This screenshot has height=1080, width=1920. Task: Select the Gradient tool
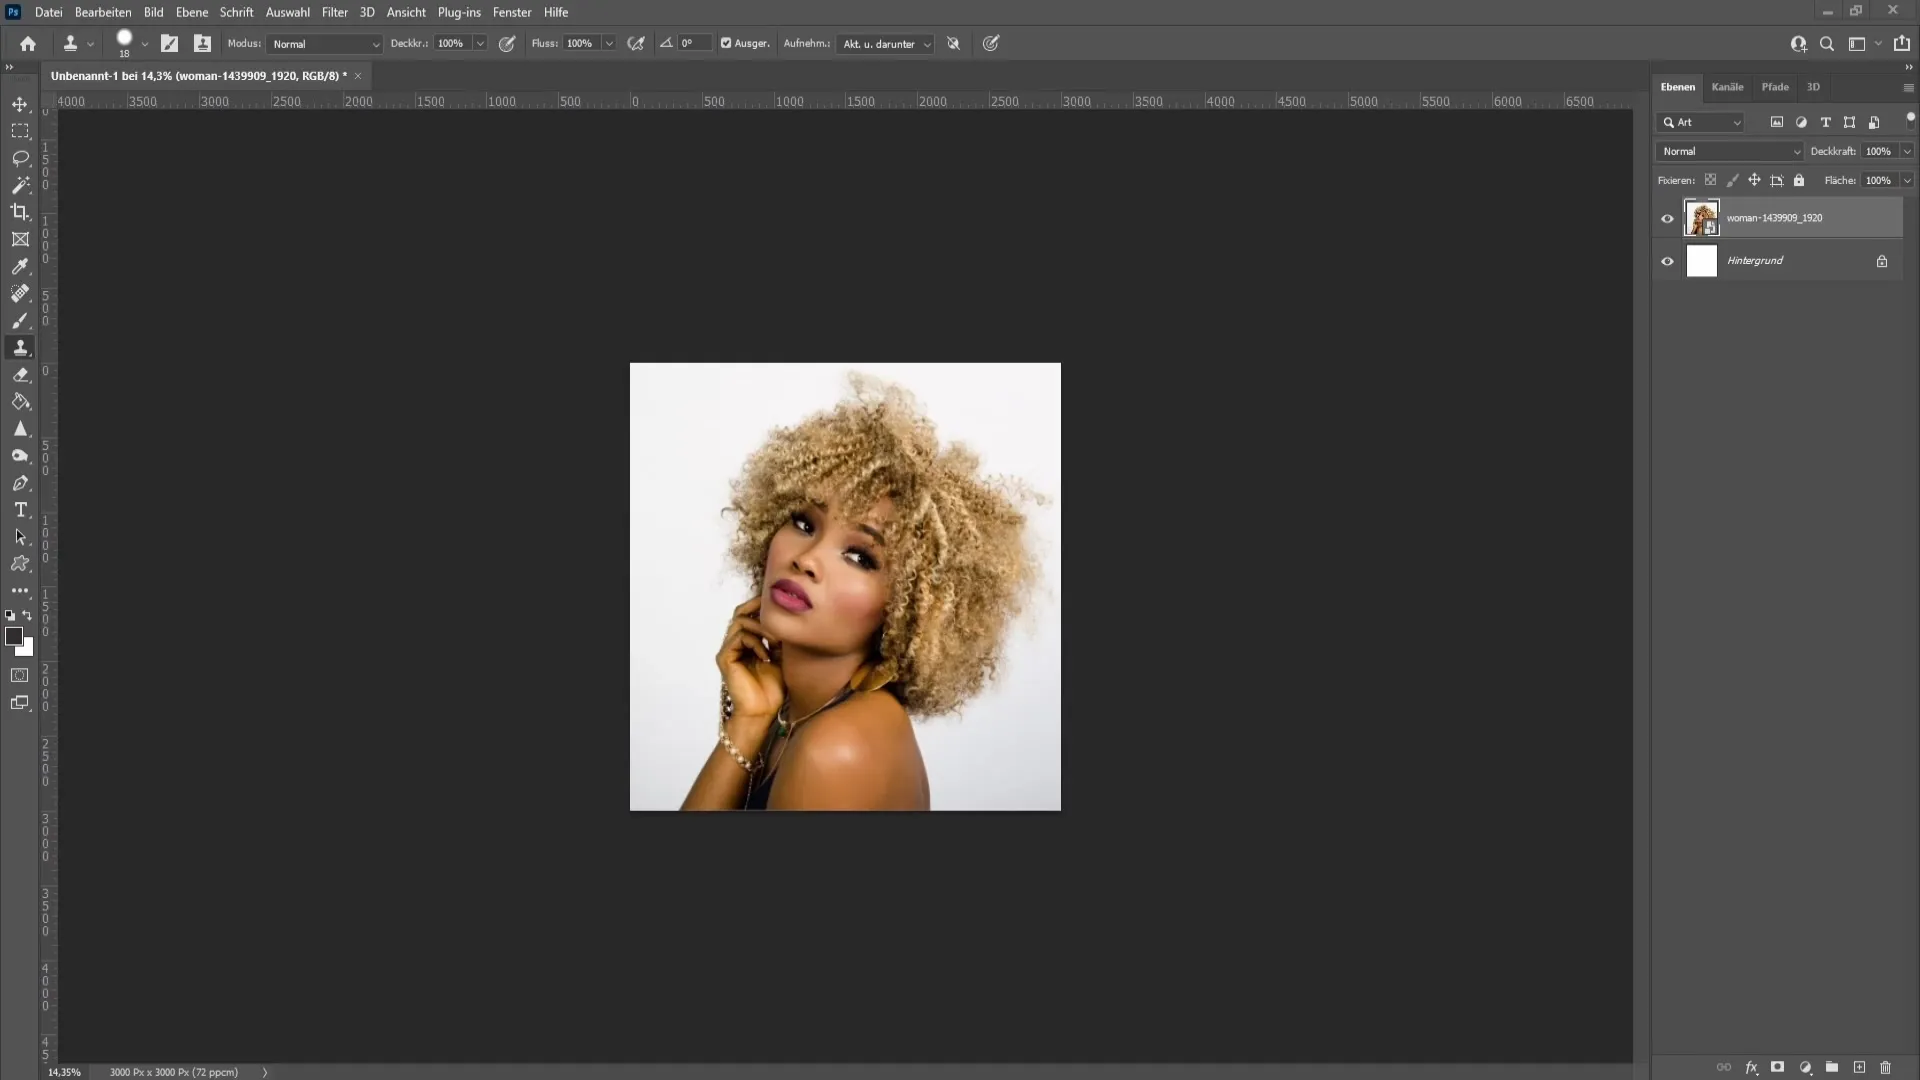(x=20, y=402)
